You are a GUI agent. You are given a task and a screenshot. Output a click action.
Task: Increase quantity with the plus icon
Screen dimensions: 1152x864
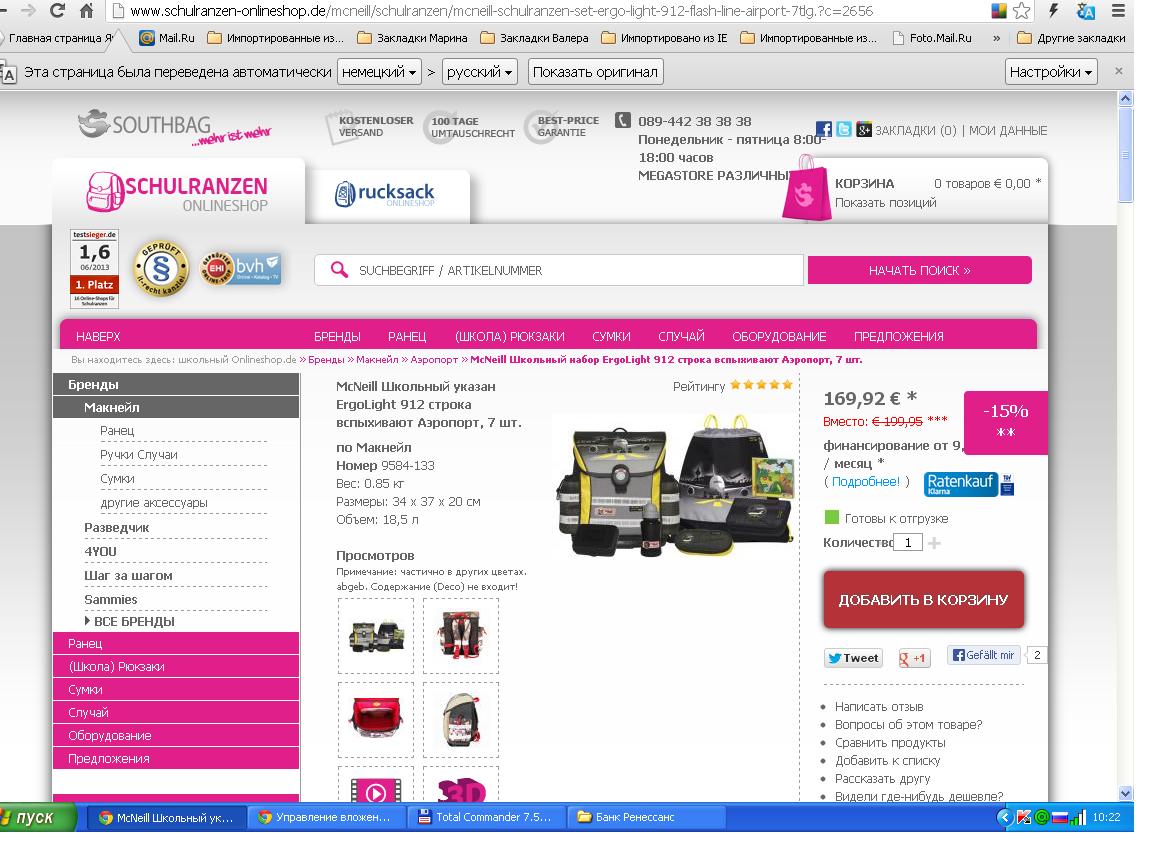coord(934,543)
